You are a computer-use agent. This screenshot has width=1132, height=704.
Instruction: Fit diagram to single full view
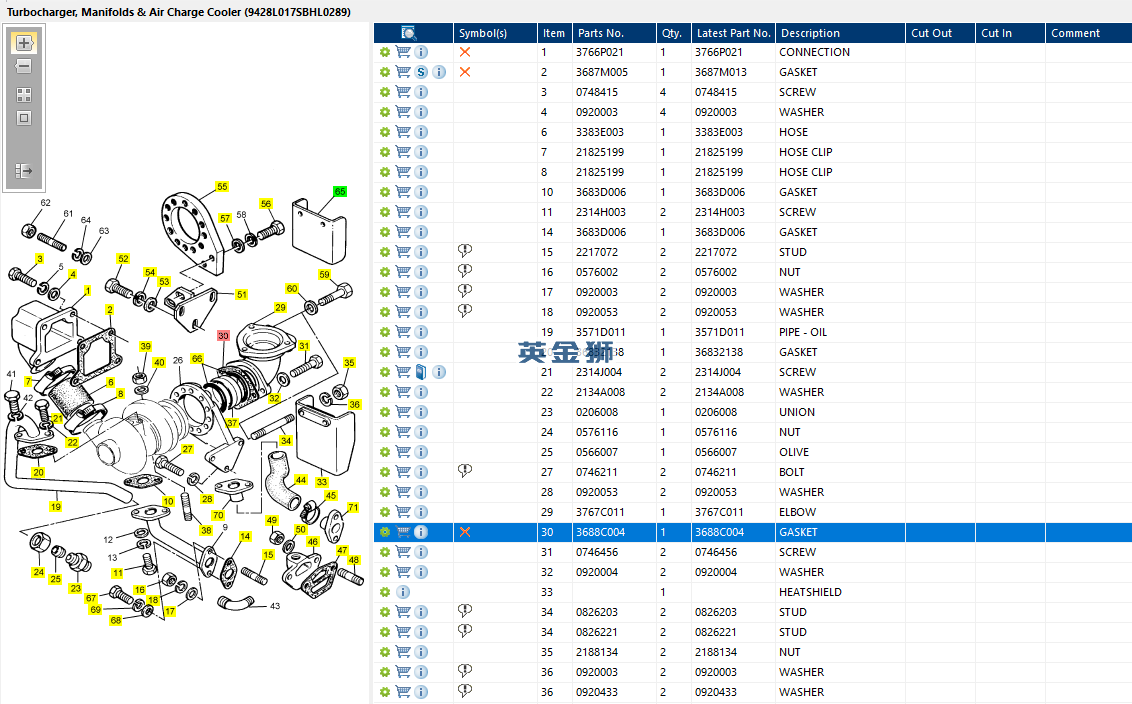point(24,118)
